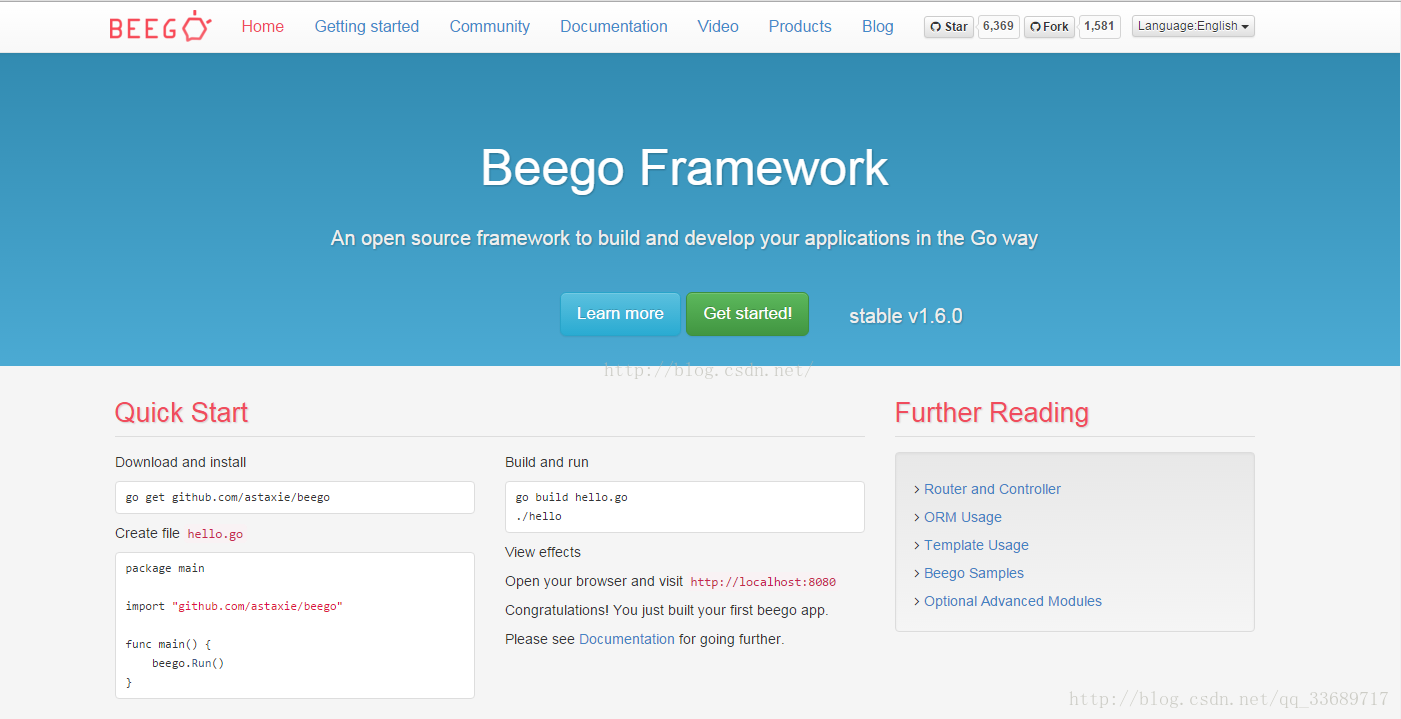Select the Video nav item

[718, 27]
